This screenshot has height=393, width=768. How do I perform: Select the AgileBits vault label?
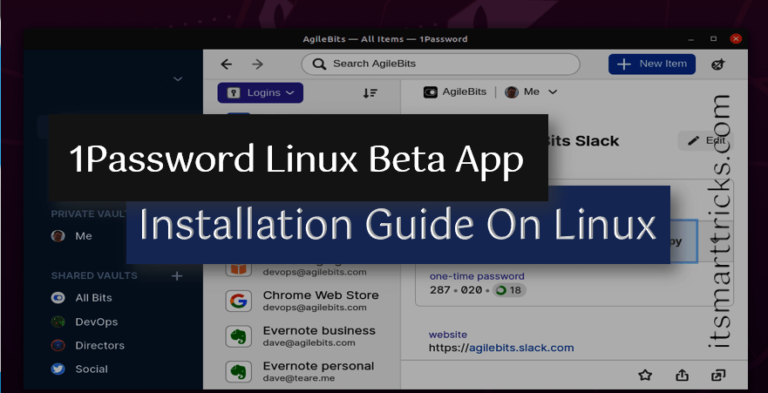point(464,92)
